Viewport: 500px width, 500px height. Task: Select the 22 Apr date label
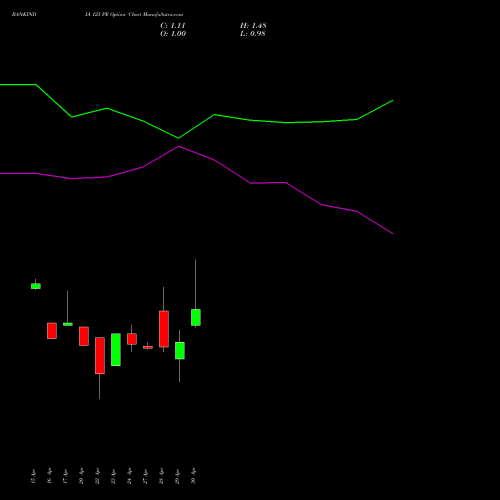point(97,476)
